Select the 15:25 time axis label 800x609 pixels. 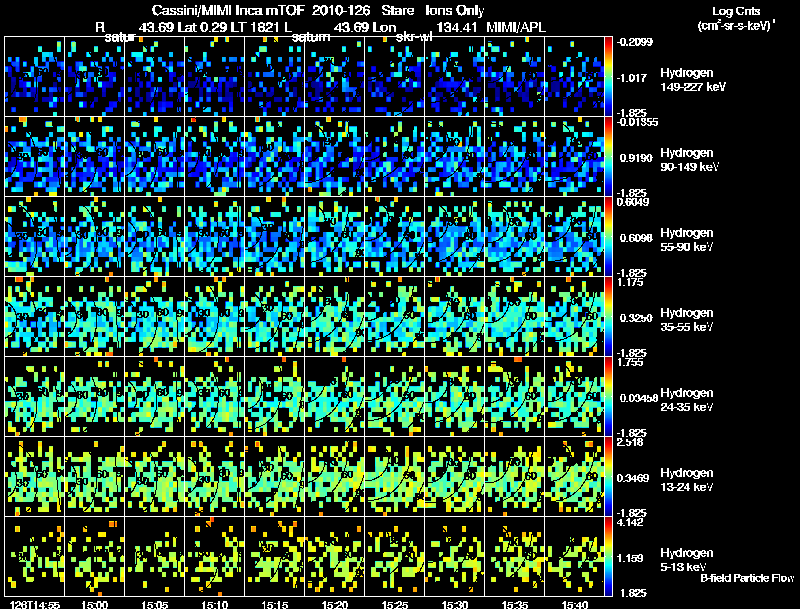click(x=395, y=605)
